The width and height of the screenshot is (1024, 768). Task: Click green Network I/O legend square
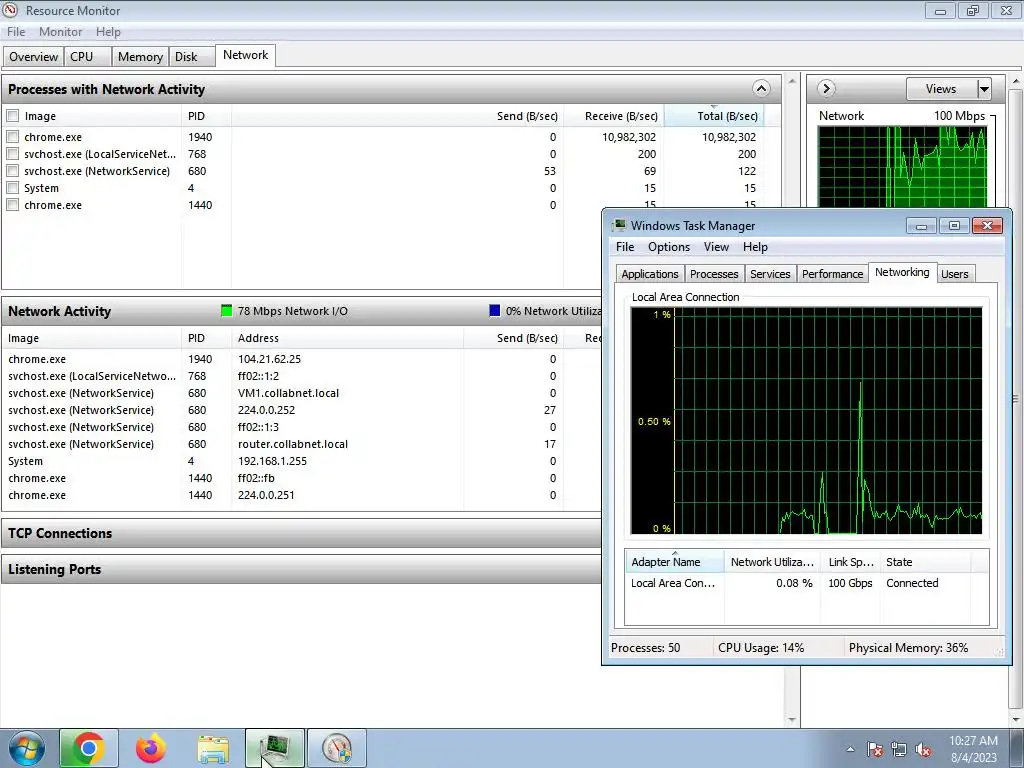(226, 311)
